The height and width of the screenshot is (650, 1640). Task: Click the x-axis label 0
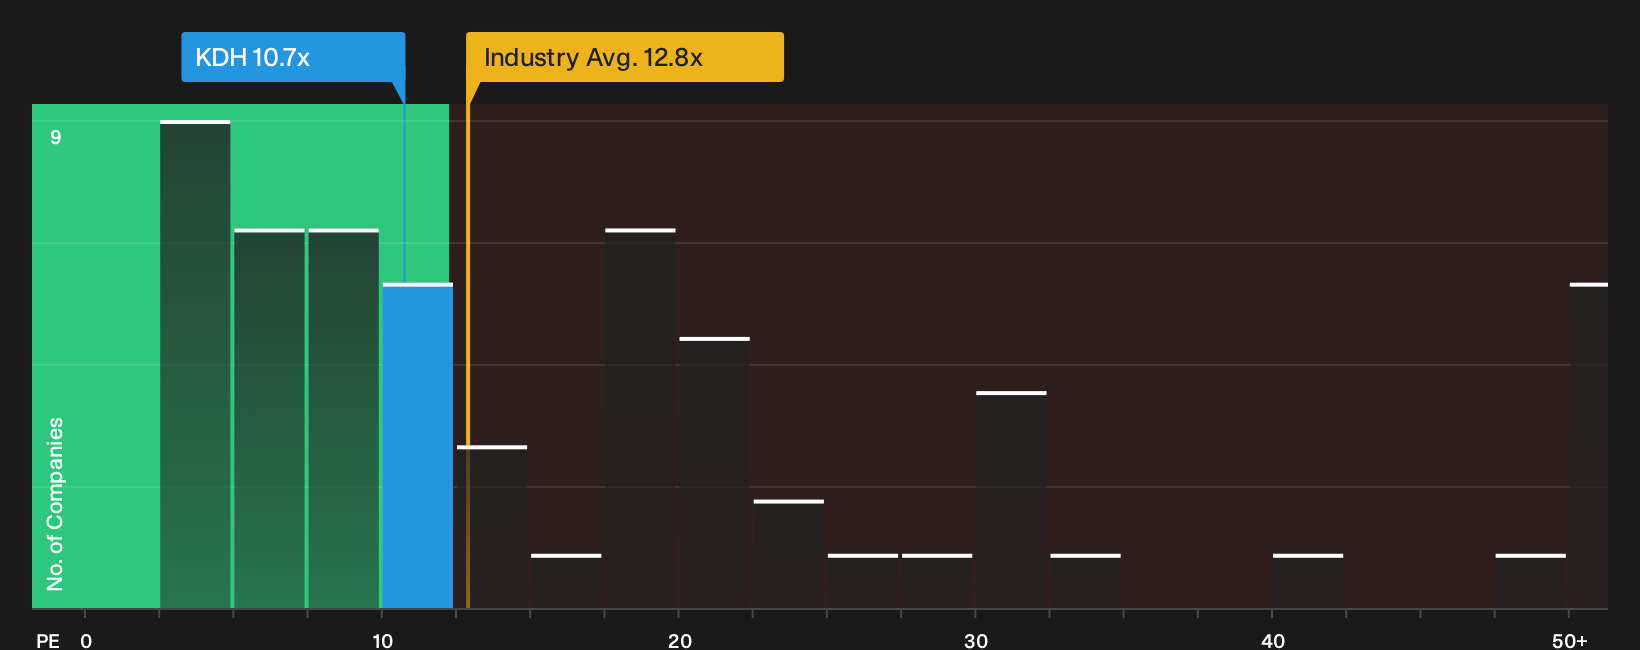click(86, 640)
